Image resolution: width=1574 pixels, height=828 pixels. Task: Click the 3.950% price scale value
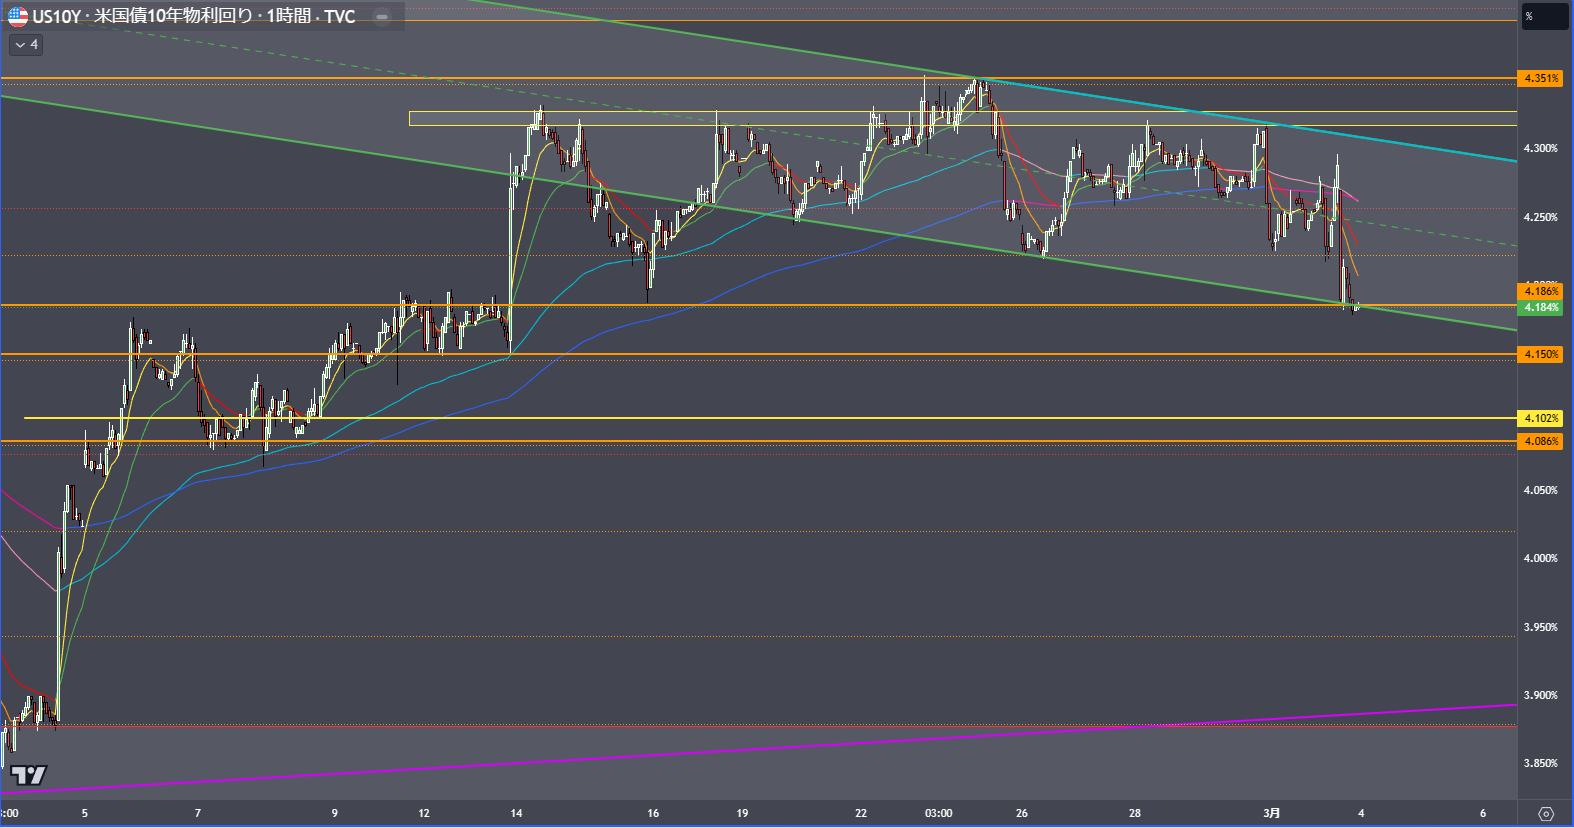pyautogui.click(x=1540, y=627)
